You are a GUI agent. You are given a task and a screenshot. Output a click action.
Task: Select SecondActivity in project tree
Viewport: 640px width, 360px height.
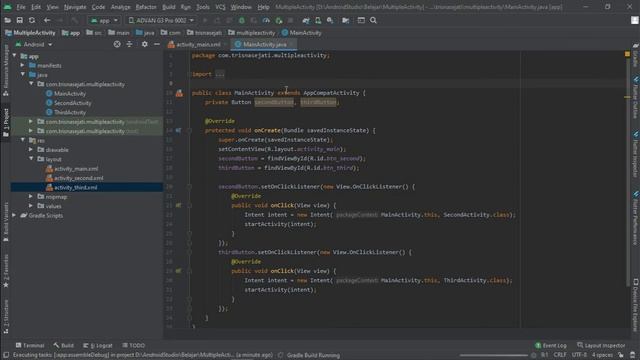click(x=73, y=103)
